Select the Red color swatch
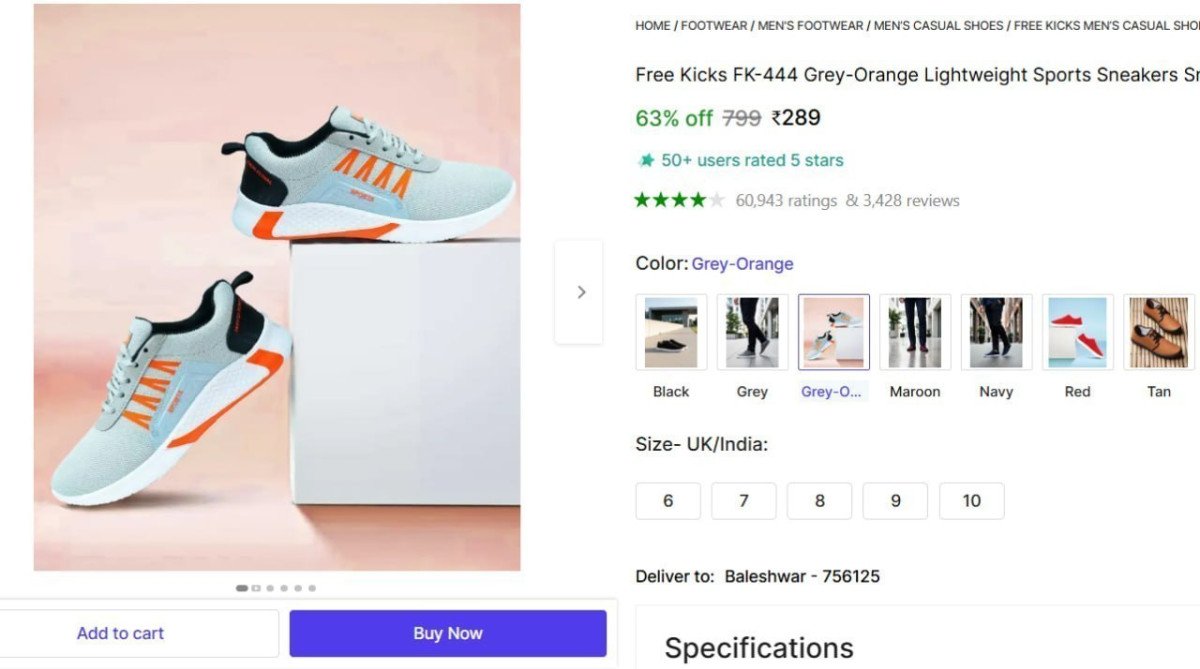 point(1077,331)
